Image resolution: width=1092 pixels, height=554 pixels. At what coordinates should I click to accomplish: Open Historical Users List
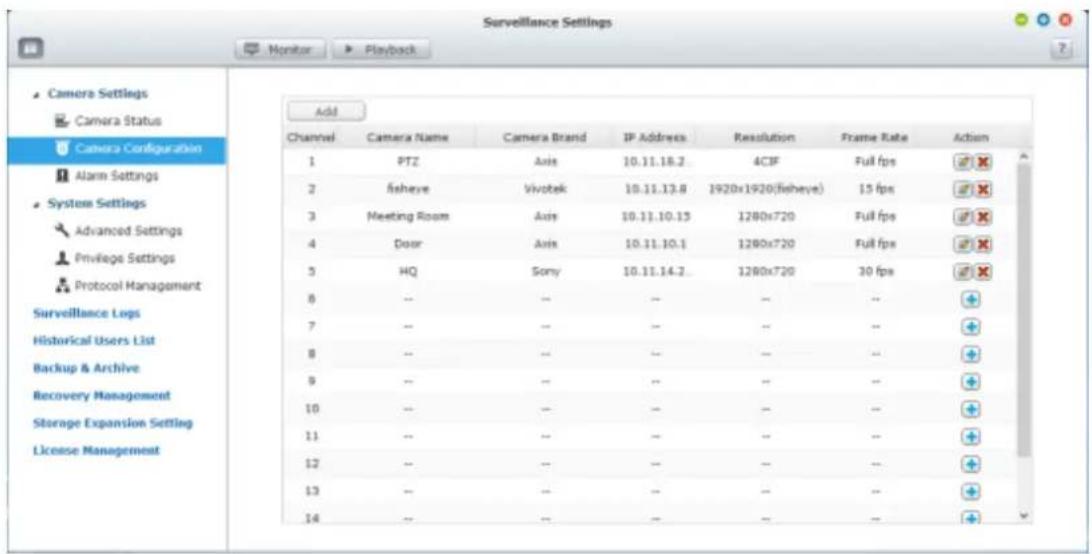(x=94, y=341)
